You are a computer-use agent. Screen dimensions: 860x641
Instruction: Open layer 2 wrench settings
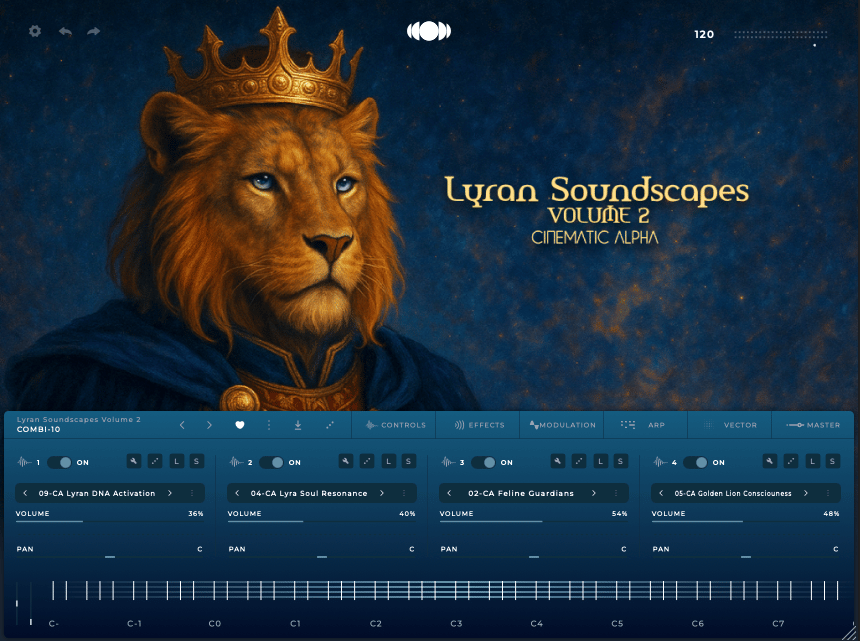click(x=346, y=461)
